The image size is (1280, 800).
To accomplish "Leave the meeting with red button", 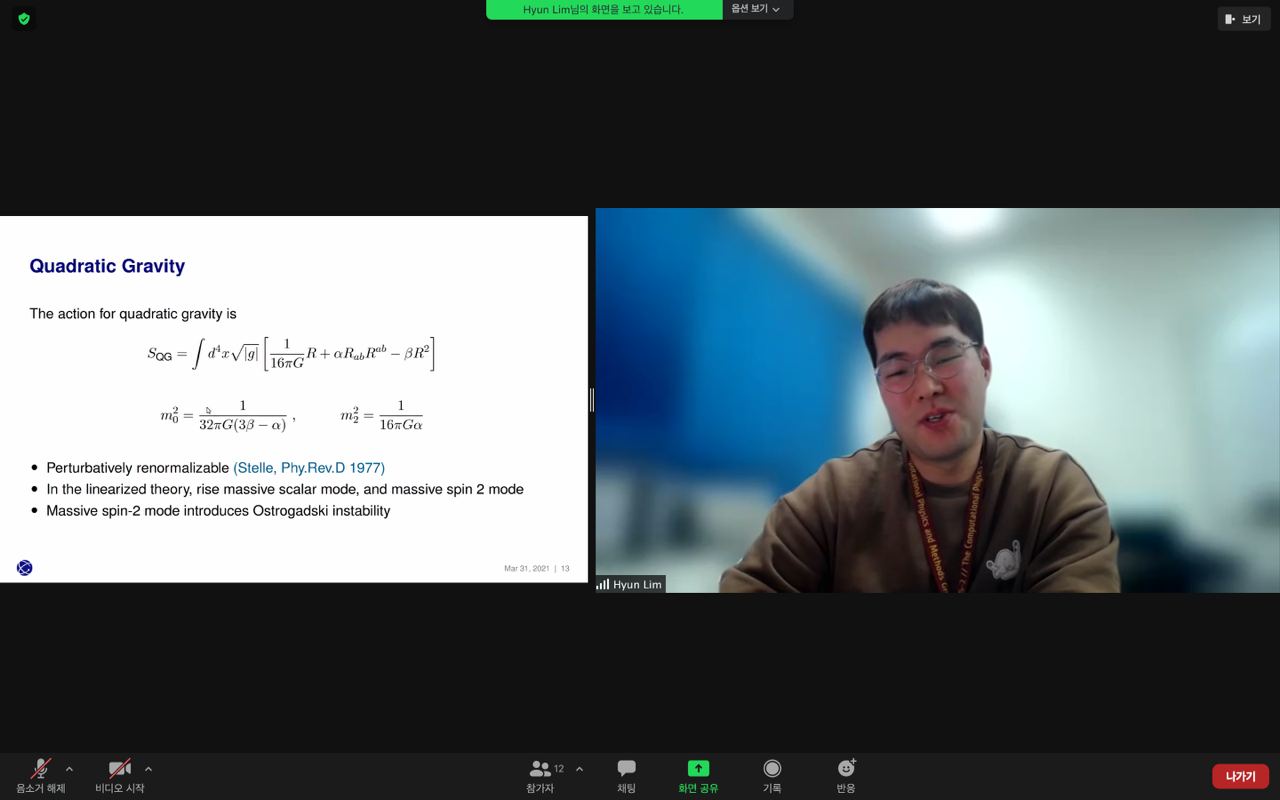I will (x=1240, y=776).
